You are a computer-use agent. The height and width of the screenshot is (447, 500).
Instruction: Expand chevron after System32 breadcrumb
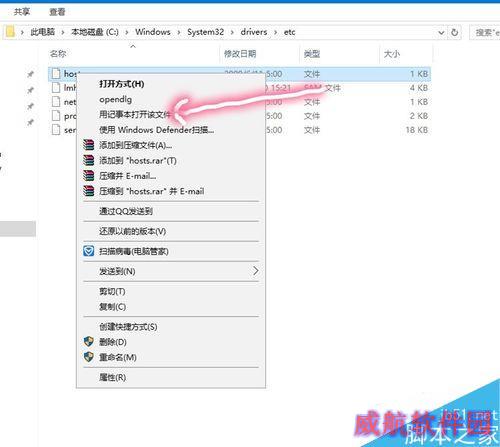coord(232,32)
